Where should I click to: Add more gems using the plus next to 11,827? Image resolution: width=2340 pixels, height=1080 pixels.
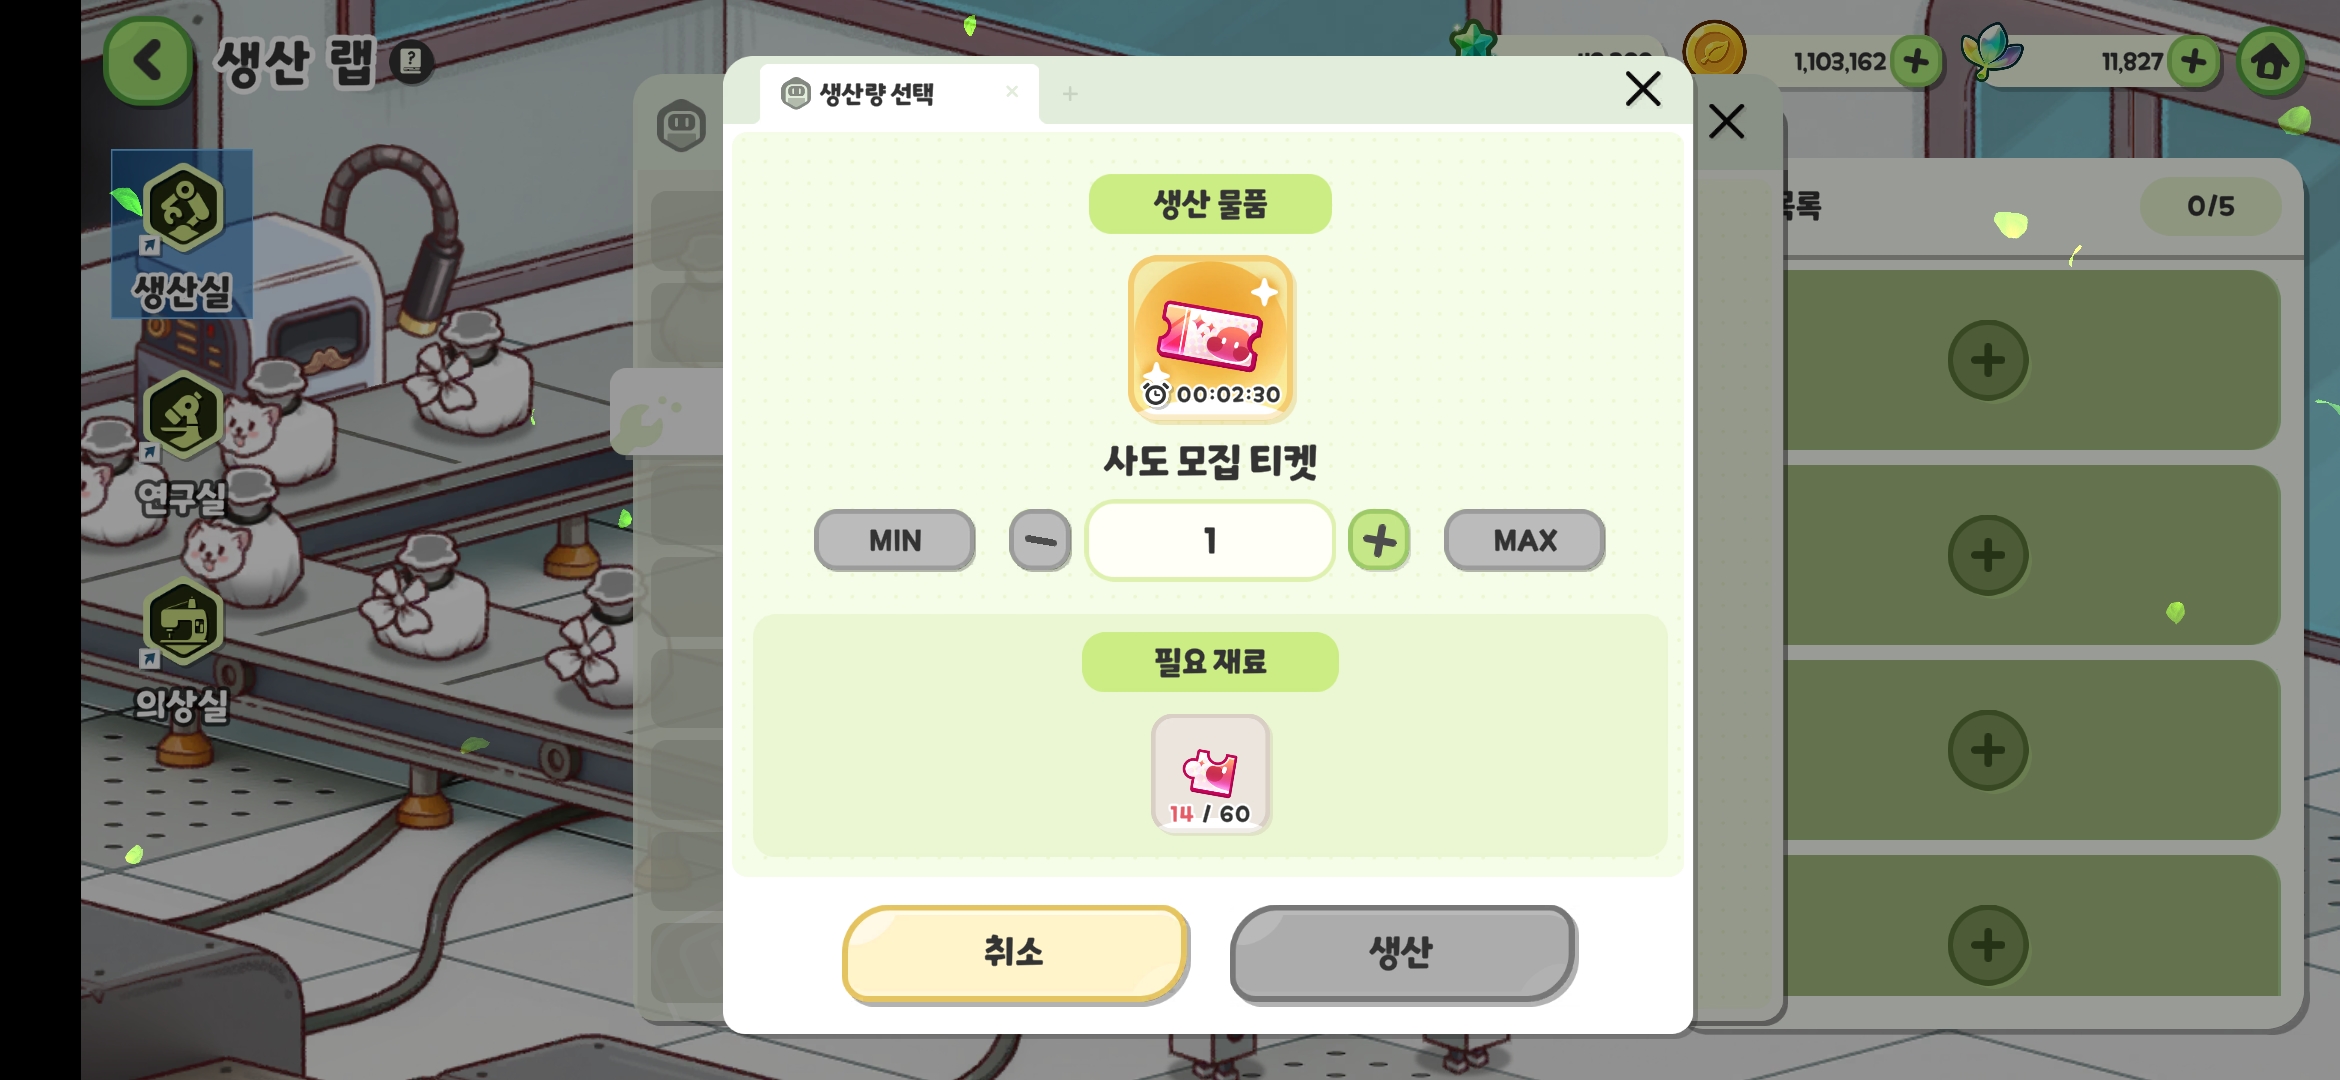click(2194, 62)
